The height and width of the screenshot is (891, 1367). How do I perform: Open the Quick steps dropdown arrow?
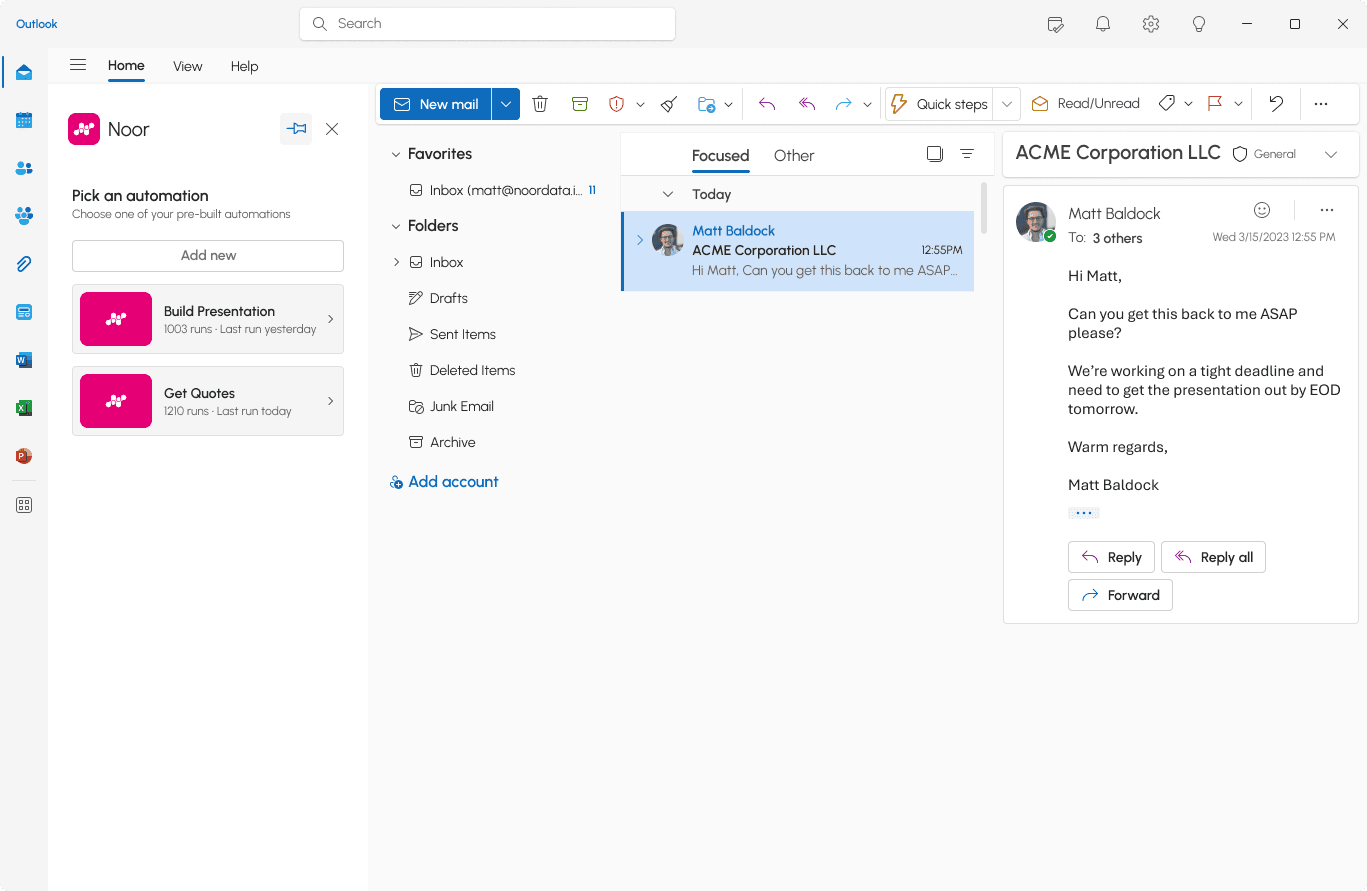point(1007,104)
